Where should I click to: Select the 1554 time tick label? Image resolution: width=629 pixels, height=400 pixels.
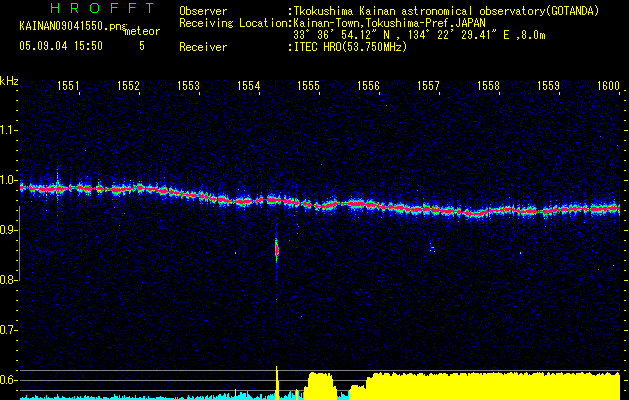[x=249, y=87]
